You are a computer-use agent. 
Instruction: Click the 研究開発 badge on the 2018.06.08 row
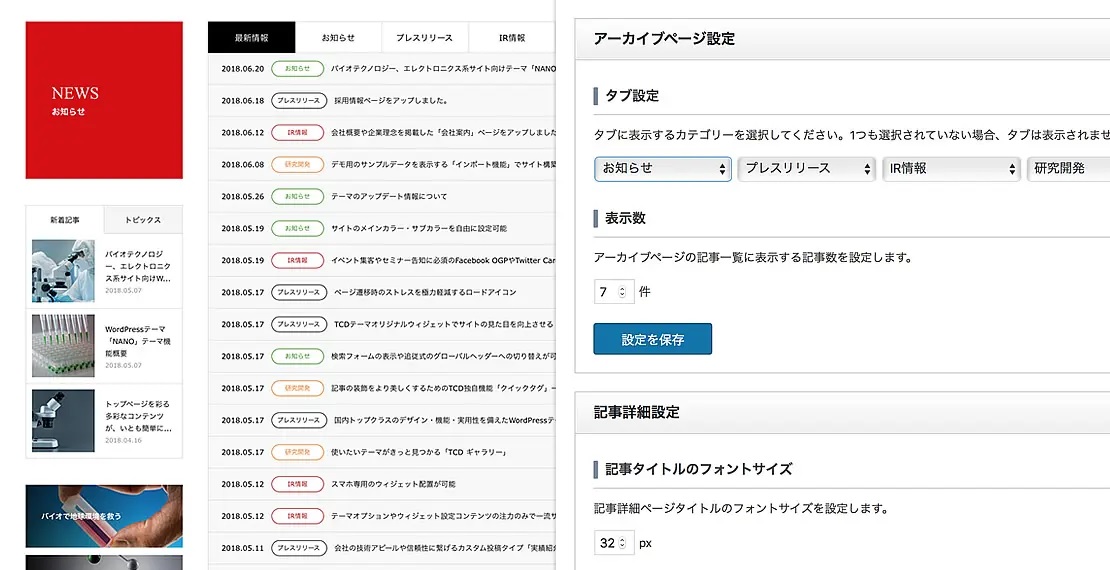click(x=297, y=165)
